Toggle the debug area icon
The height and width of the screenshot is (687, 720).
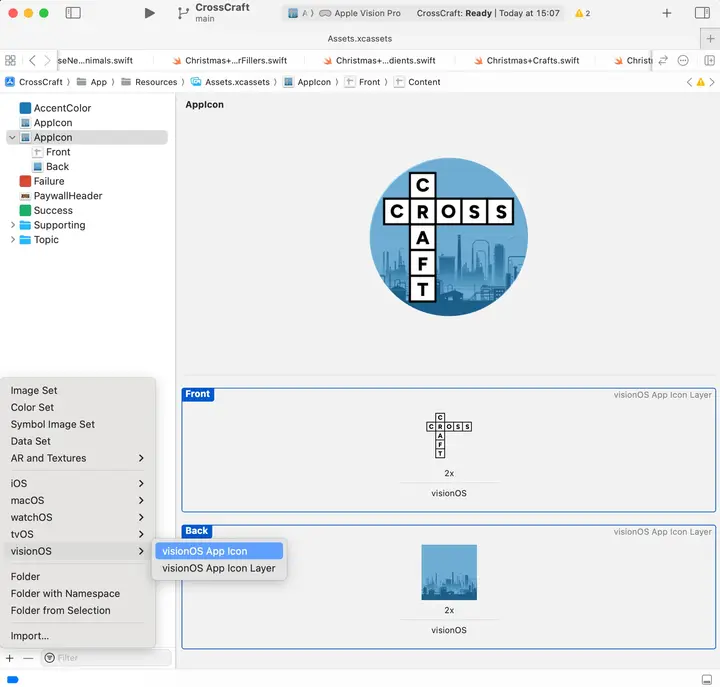click(707, 679)
